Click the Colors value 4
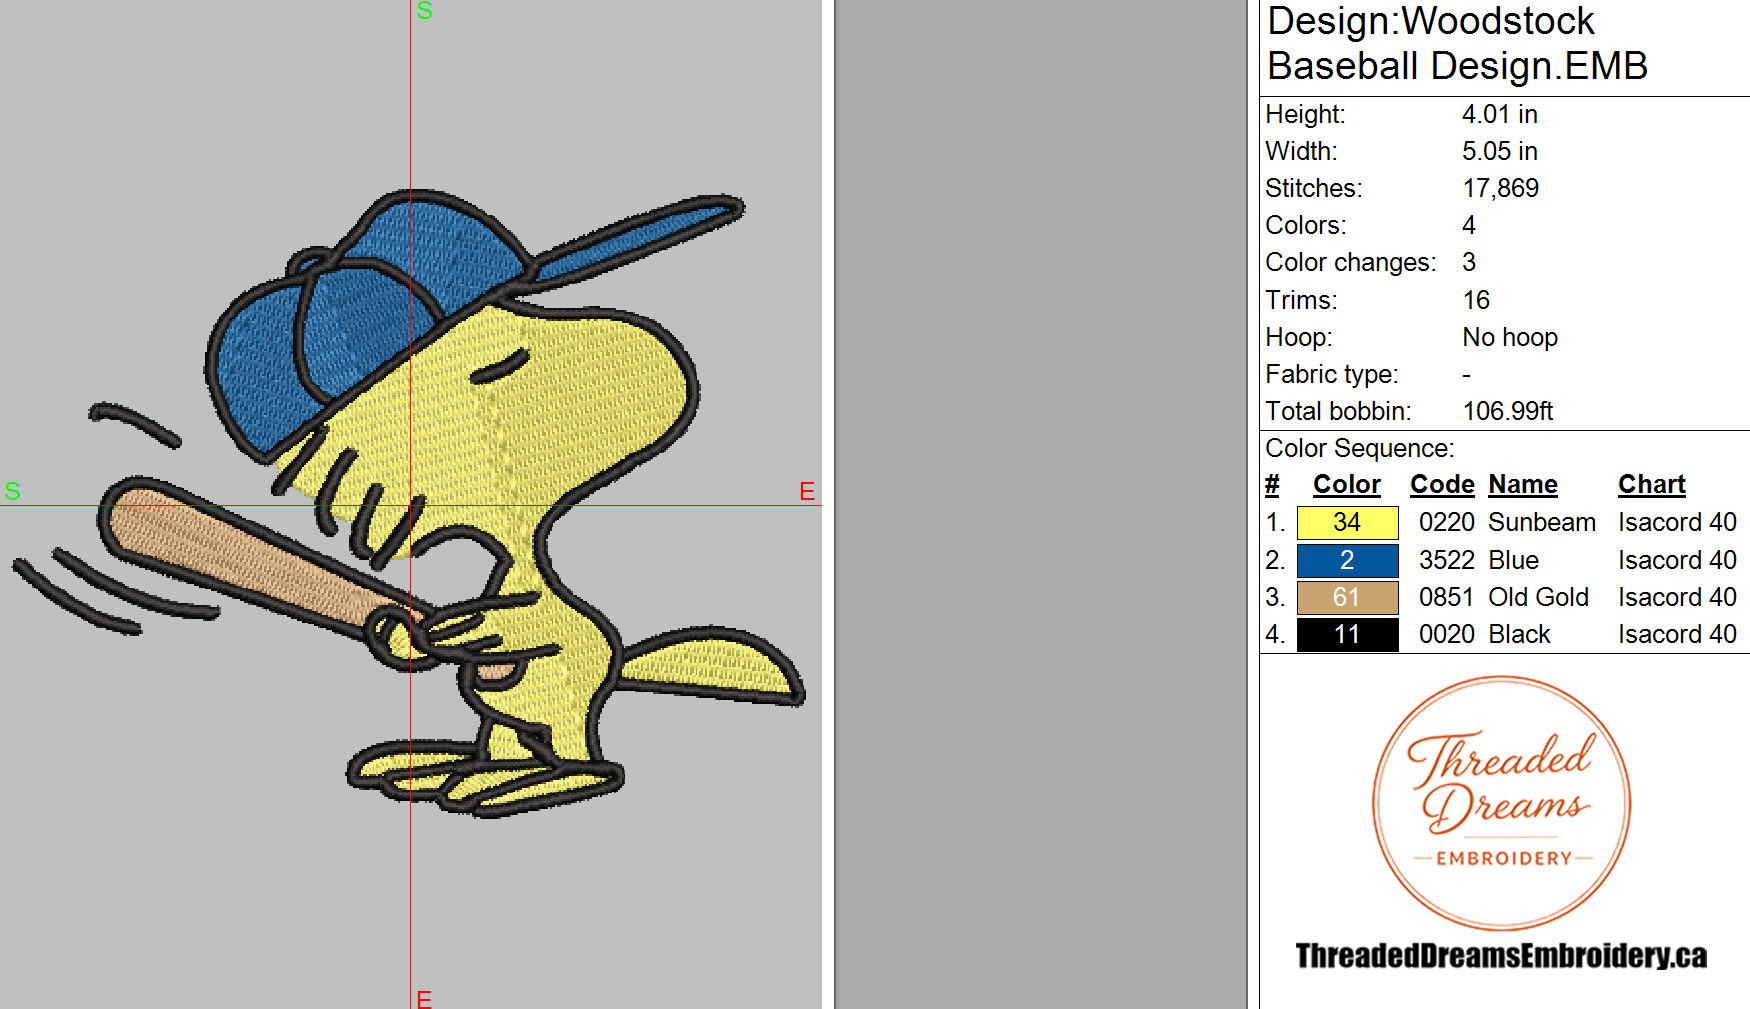 click(1469, 226)
